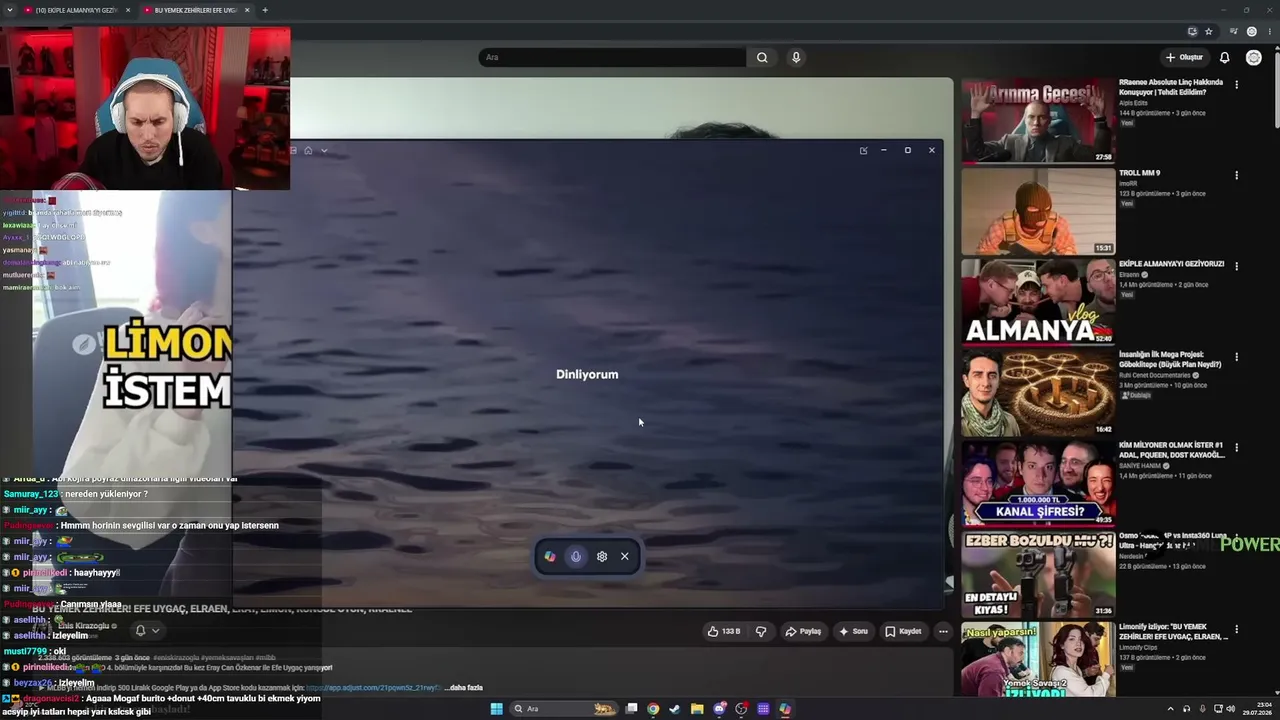The image size is (1280, 720).
Task: Click the Soru ask button
Action: 853,631
